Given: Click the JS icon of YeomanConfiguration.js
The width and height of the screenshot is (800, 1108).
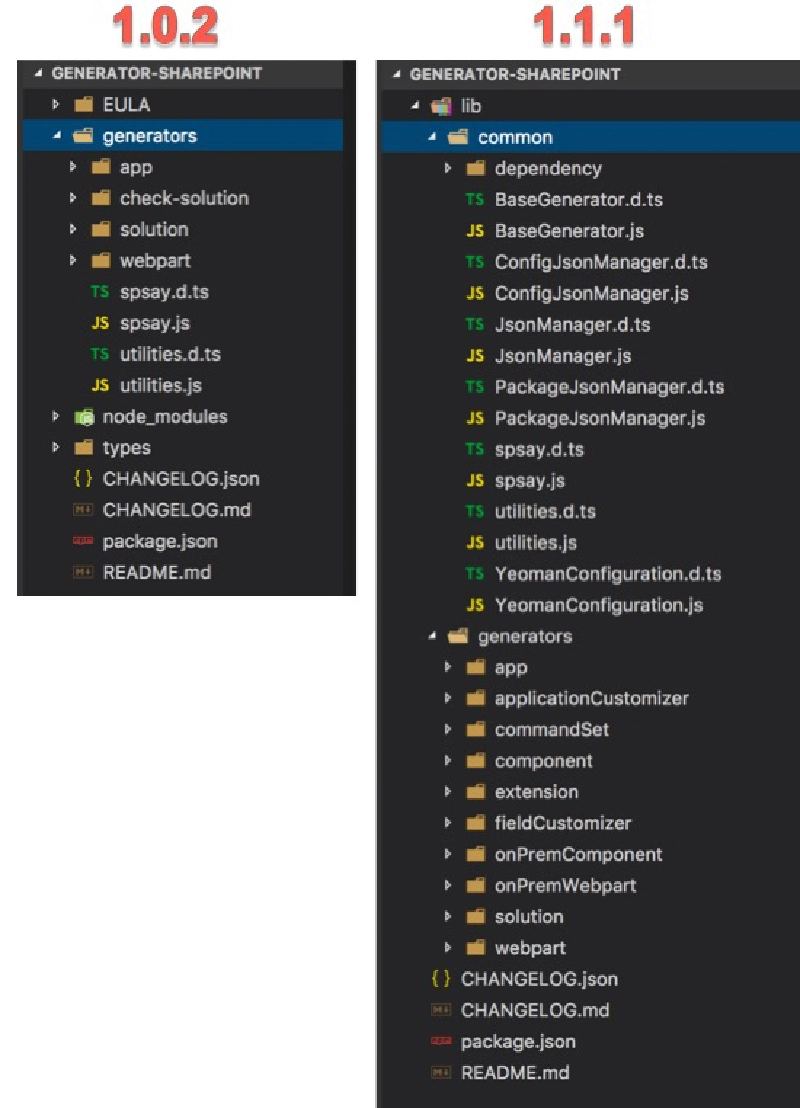Looking at the screenshot, I should 475,605.
